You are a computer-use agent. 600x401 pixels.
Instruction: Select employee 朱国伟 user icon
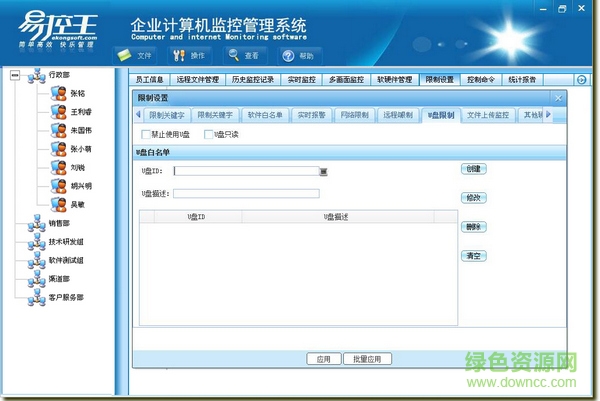pos(59,130)
